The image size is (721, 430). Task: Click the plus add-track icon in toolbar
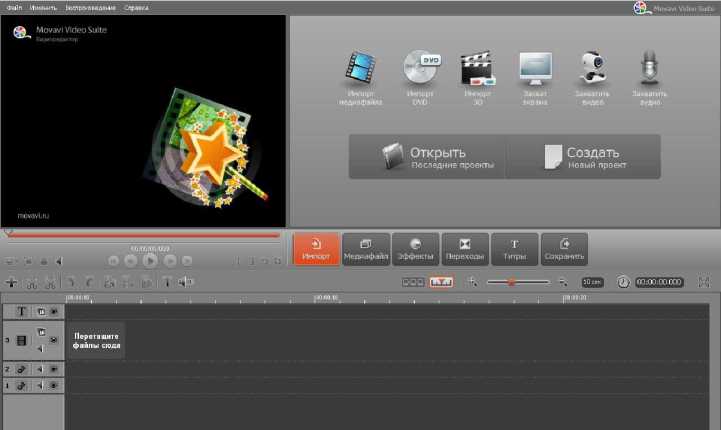11,282
